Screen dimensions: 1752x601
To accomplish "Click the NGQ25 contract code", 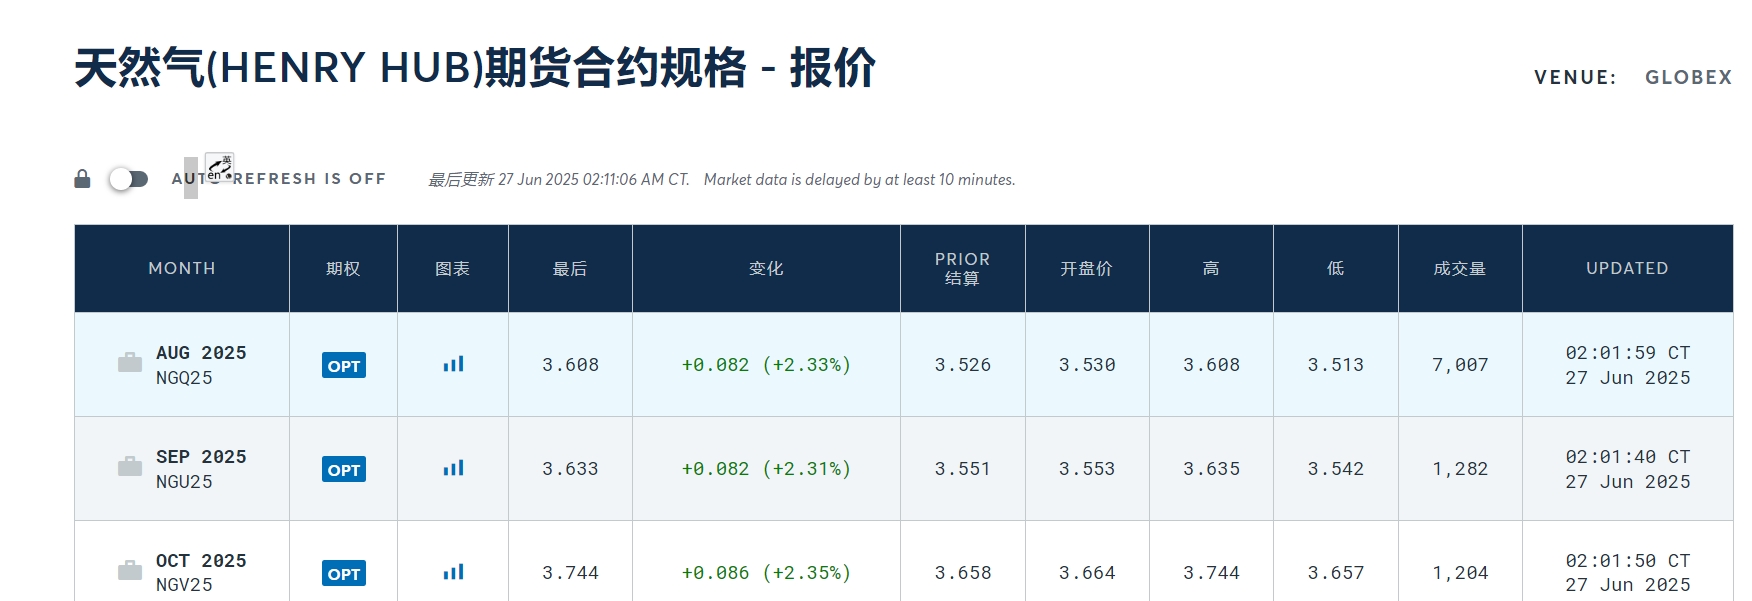I will [x=184, y=378].
